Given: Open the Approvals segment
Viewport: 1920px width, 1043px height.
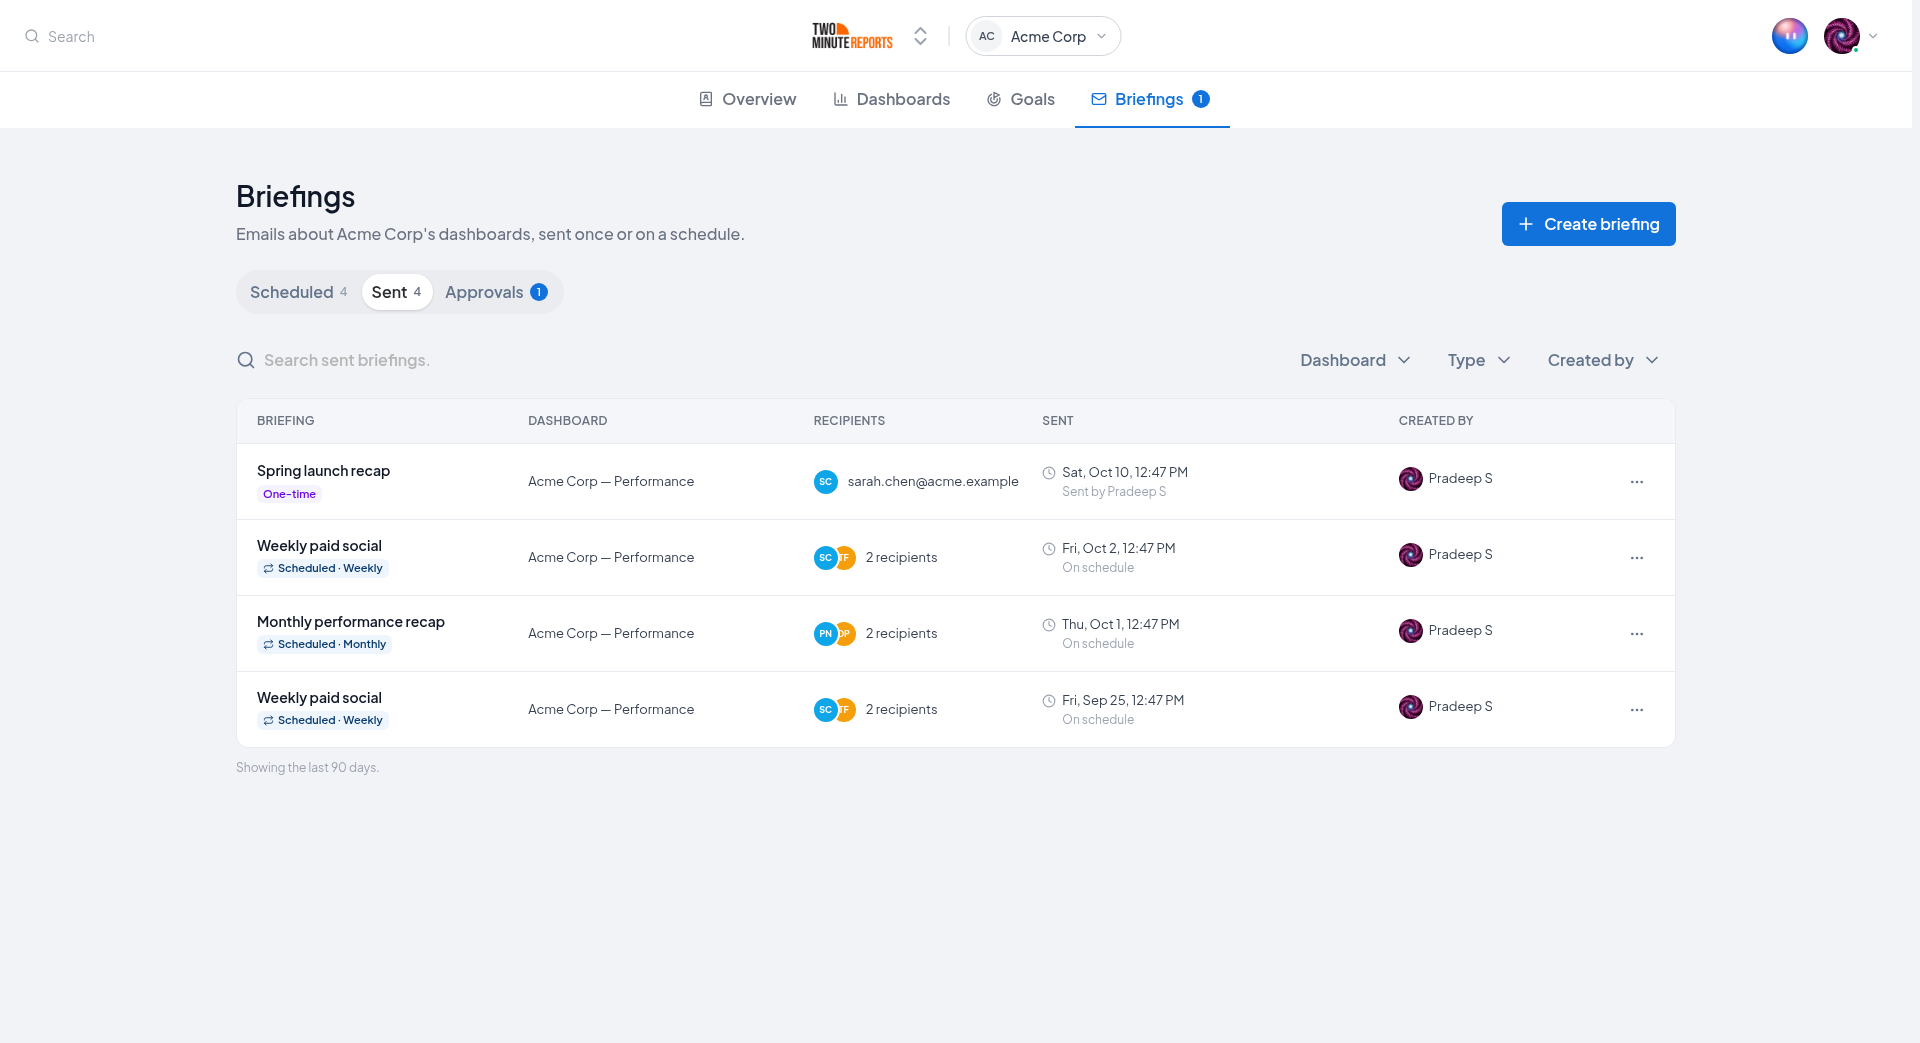Looking at the screenshot, I should (x=497, y=292).
